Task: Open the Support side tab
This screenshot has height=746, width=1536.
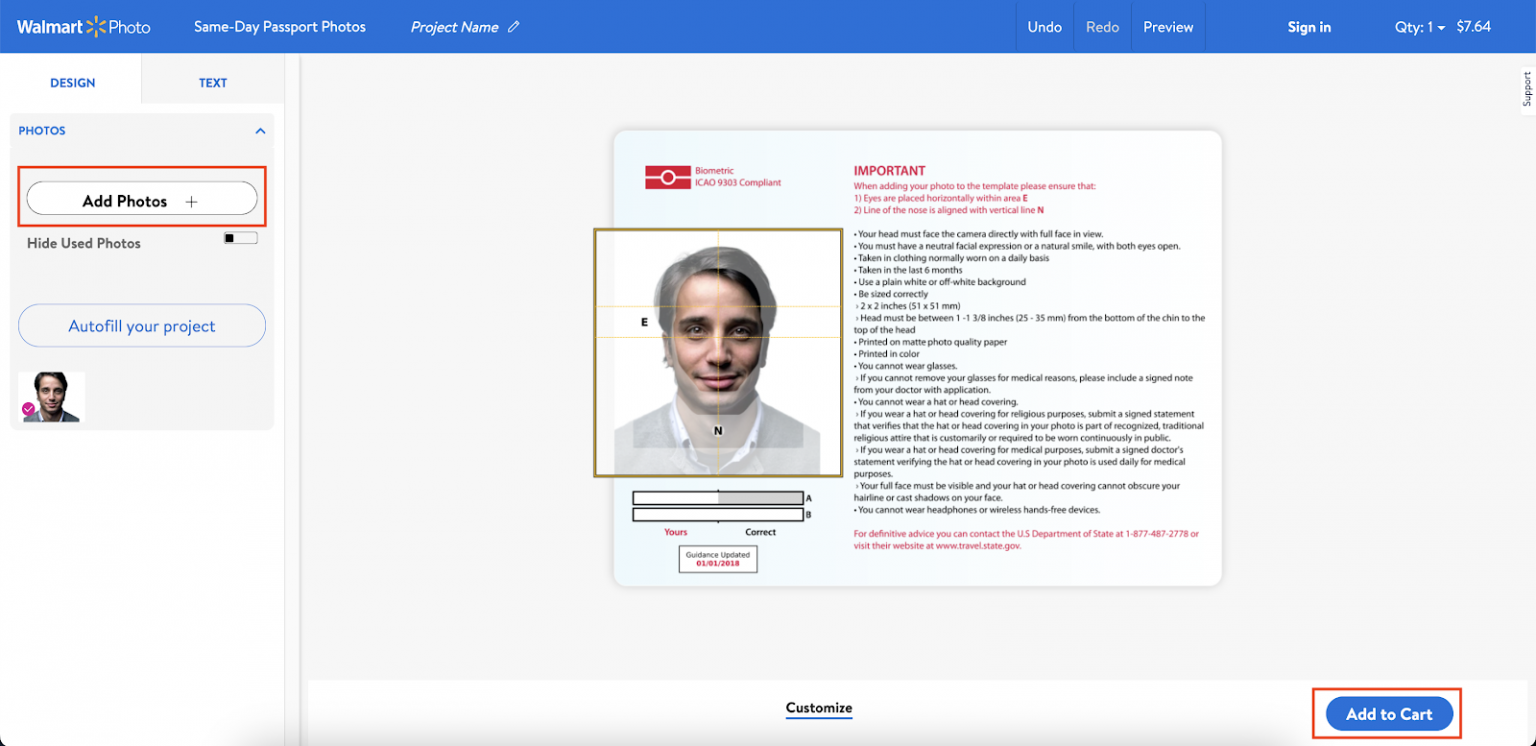Action: 1526,89
